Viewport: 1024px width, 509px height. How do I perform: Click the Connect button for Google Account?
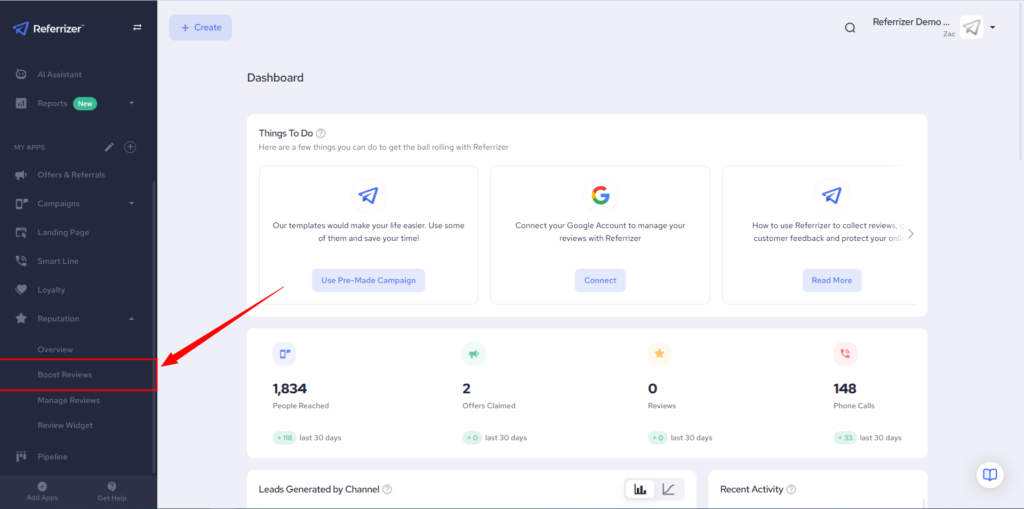pos(600,280)
